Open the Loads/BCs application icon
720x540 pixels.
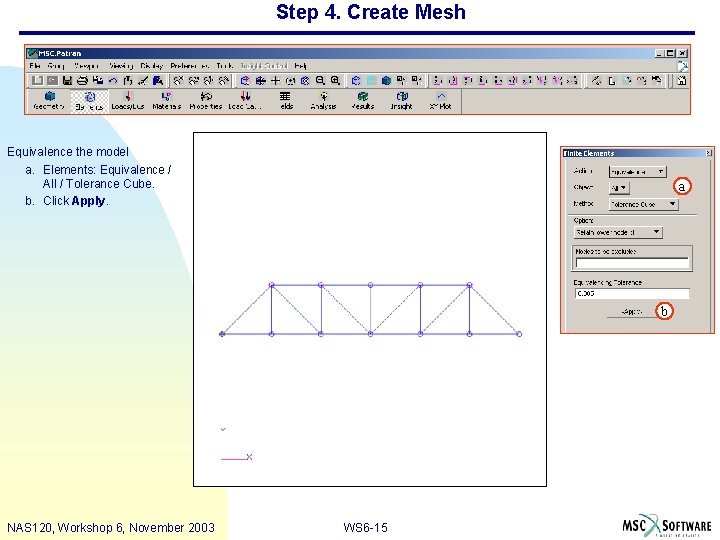(128, 101)
